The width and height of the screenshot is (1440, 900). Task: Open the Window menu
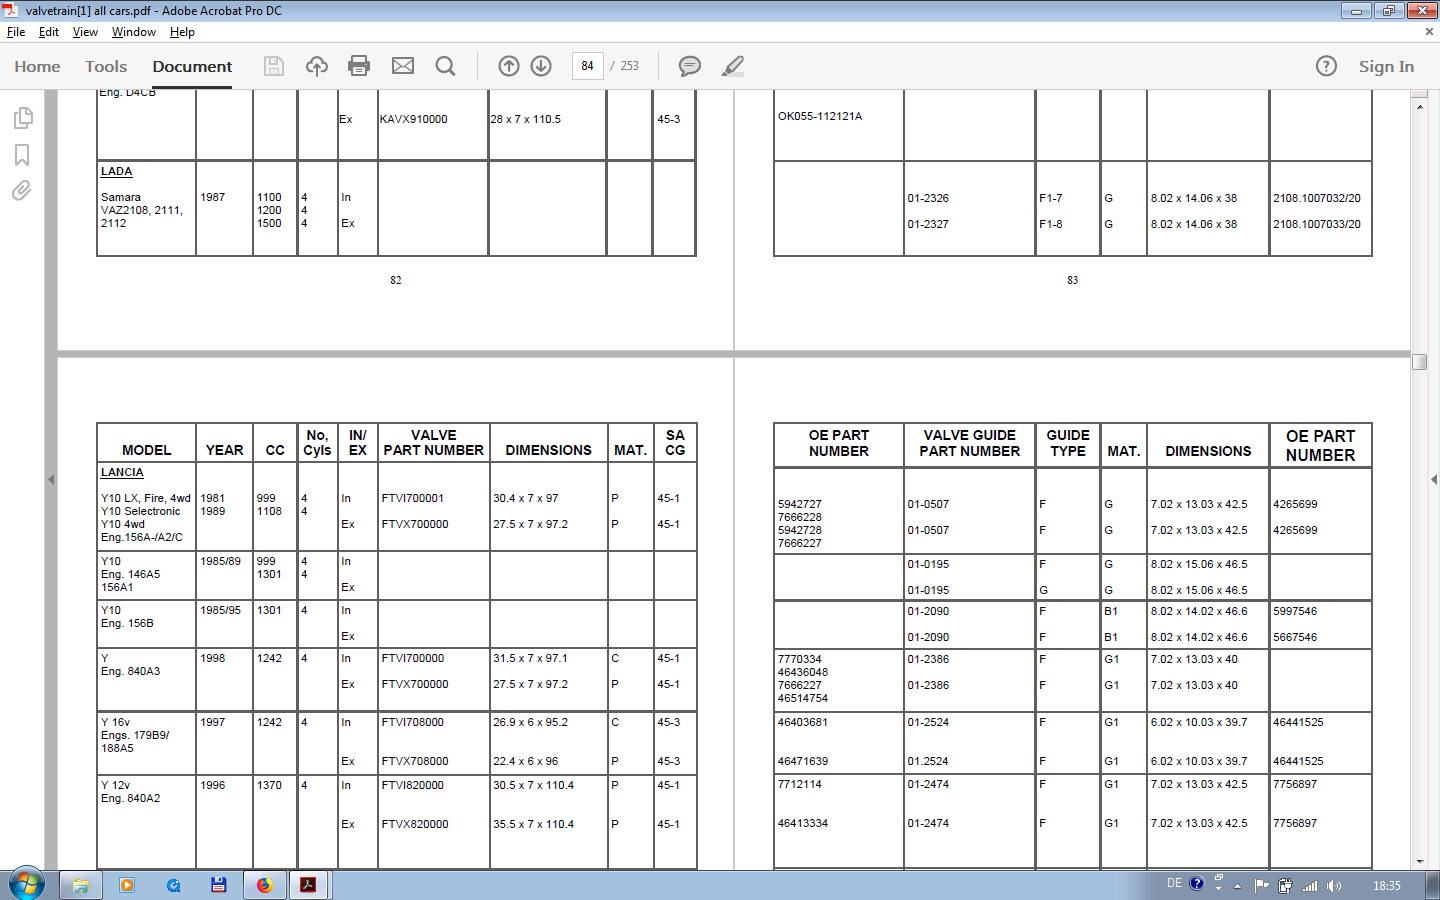click(x=134, y=32)
